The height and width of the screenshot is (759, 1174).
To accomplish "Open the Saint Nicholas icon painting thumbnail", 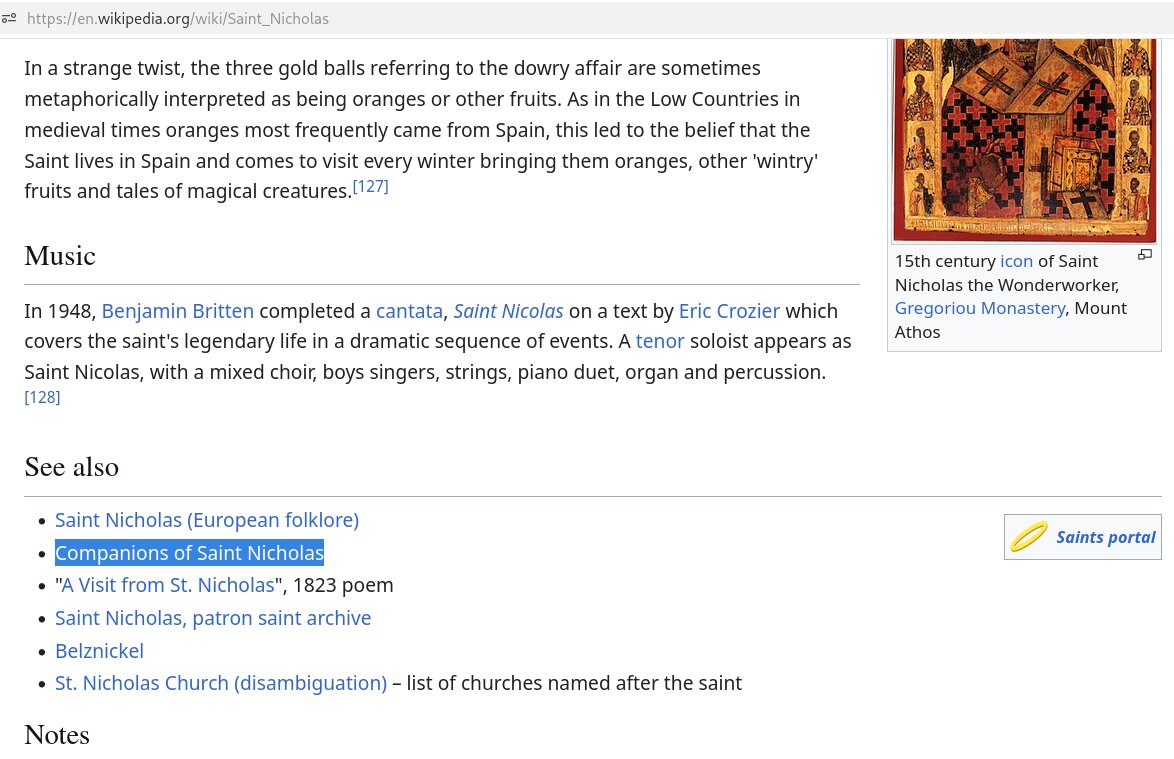I will tap(1024, 140).
